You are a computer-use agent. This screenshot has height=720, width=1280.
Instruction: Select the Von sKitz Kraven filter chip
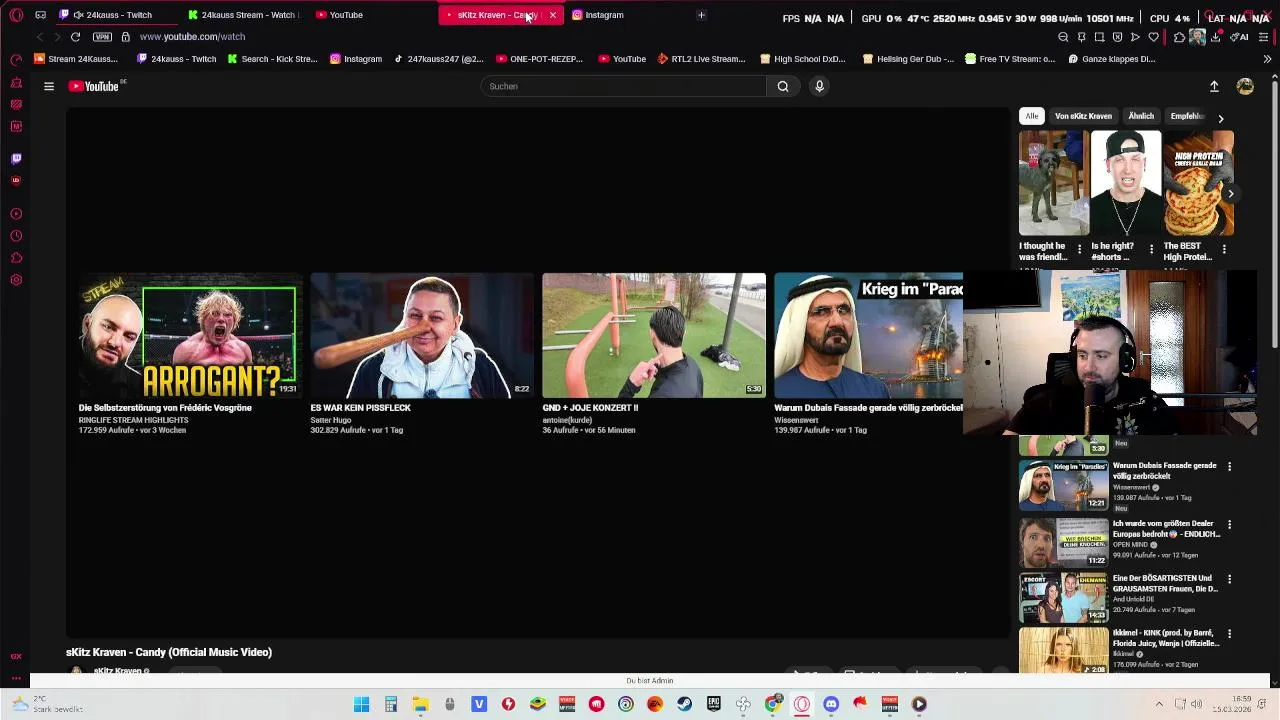click(1083, 116)
